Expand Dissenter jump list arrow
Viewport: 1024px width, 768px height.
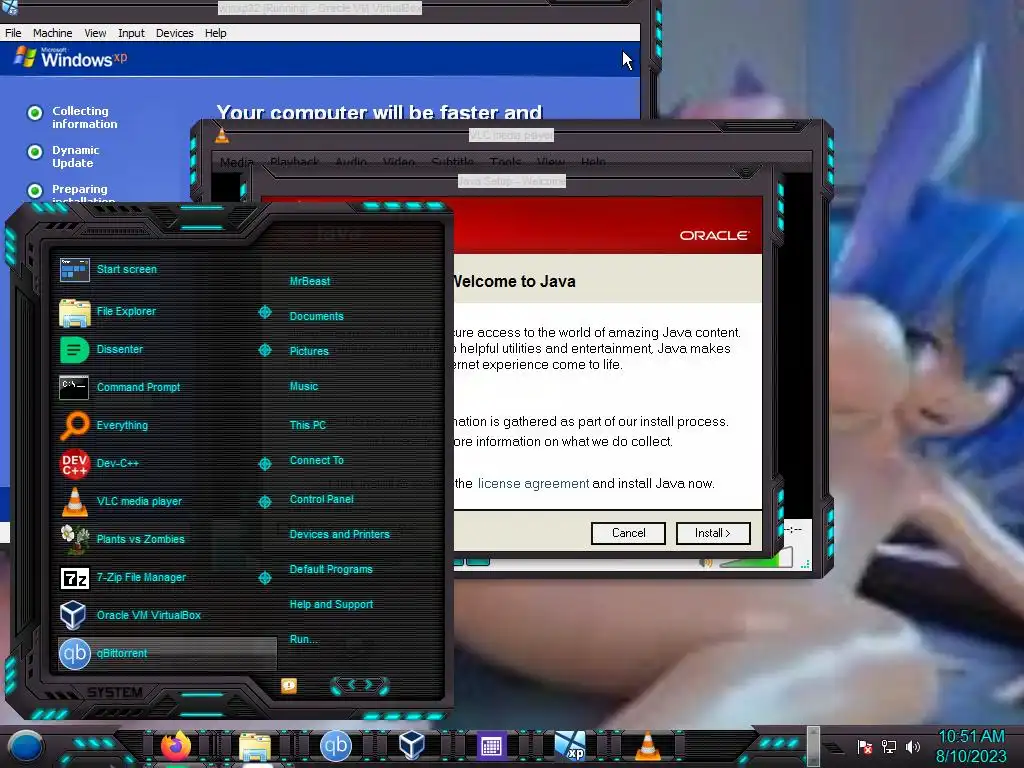pos(265,350)
